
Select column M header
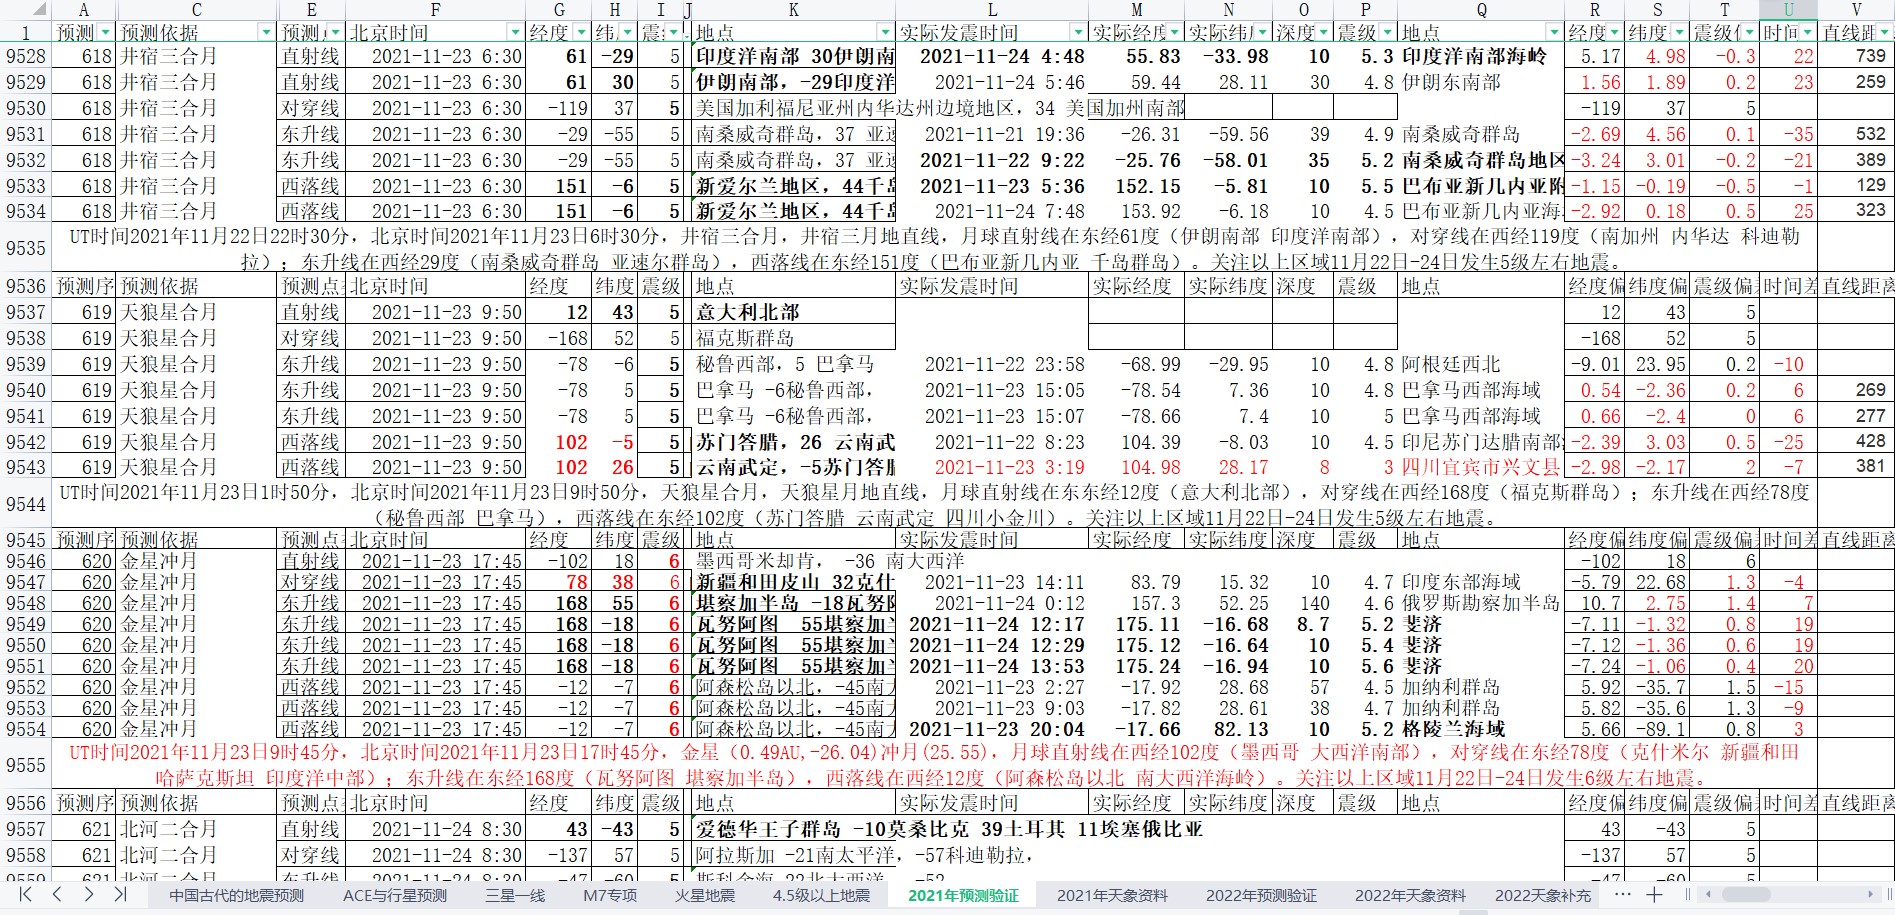(x=1137, y=10)
